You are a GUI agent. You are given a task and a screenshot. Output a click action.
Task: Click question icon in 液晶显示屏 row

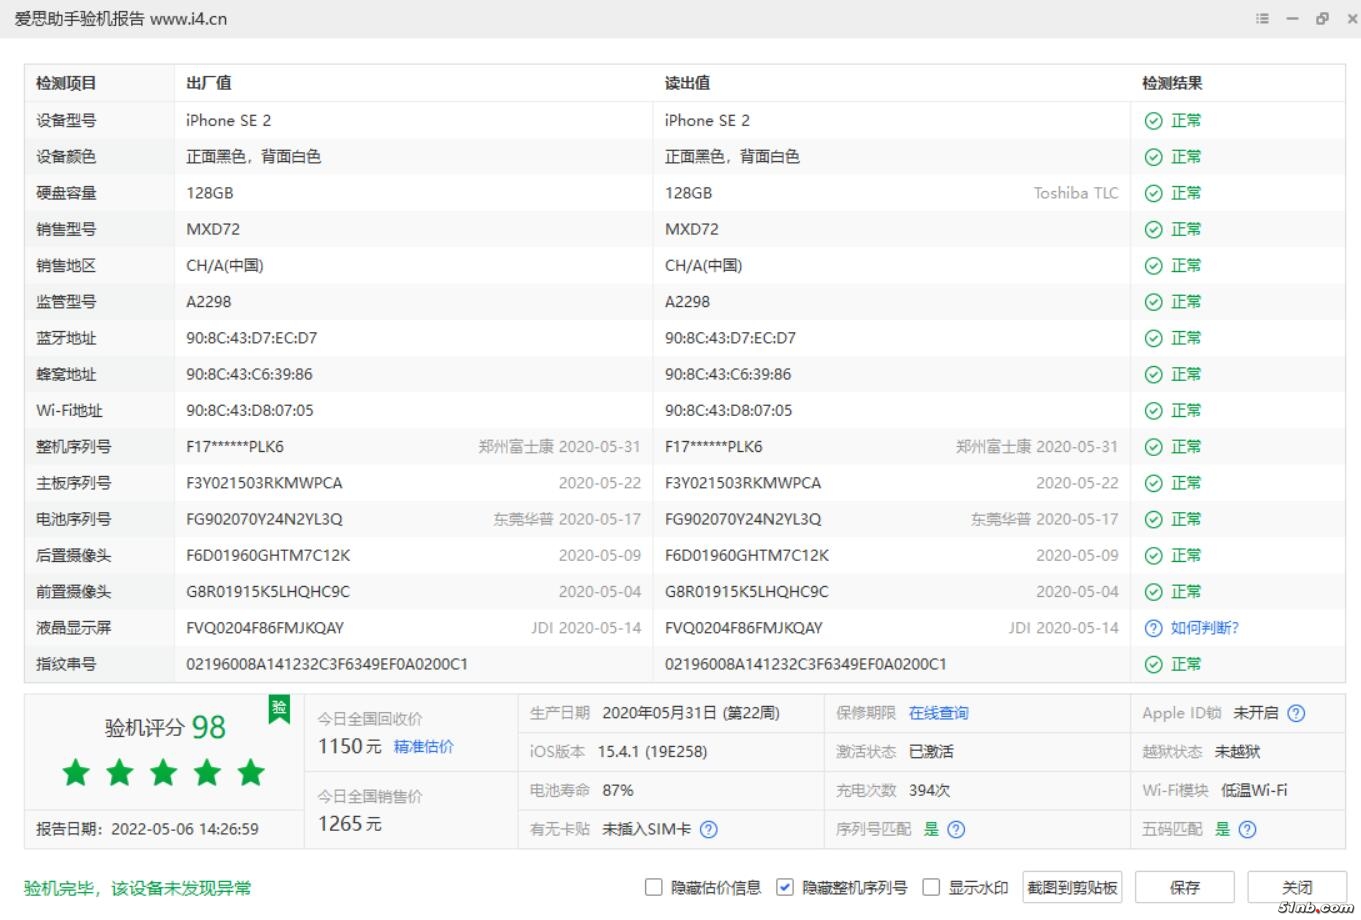point(1153,628)
